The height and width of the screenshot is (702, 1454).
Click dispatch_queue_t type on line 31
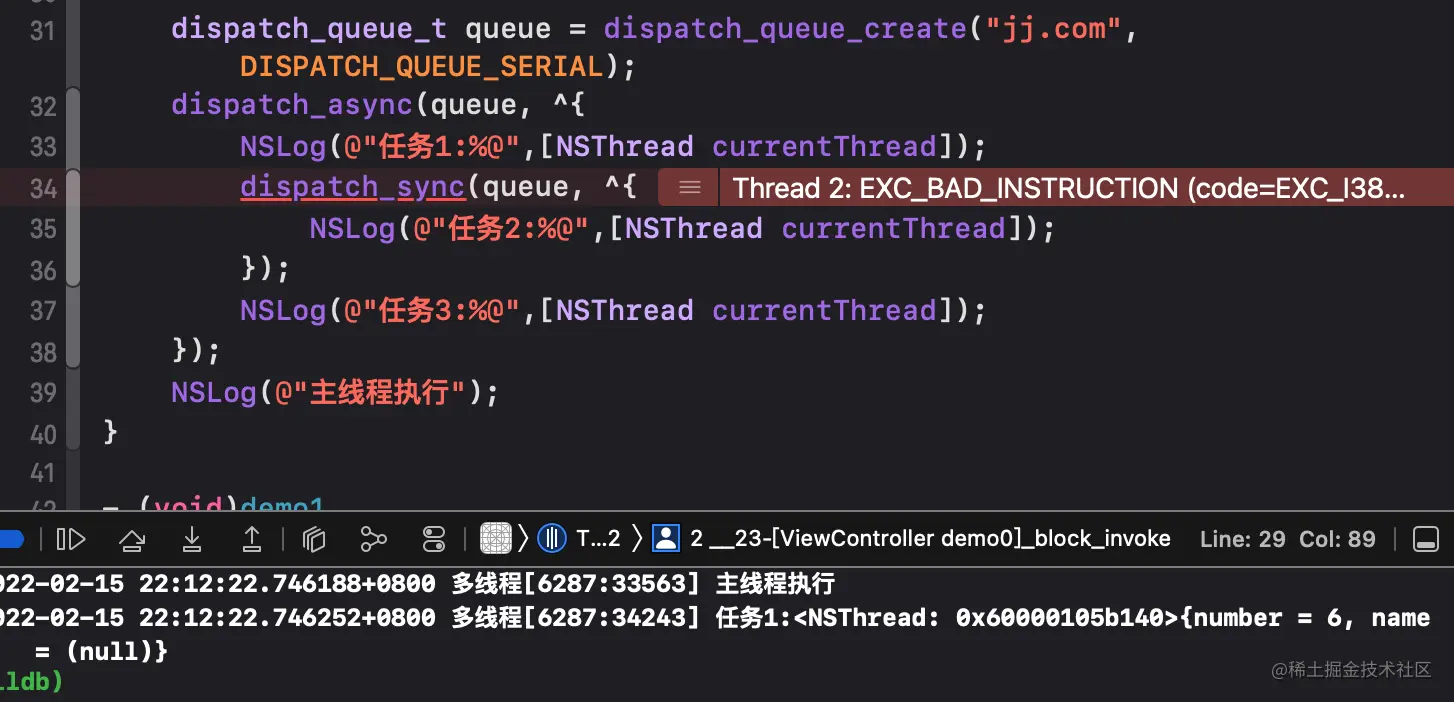pyautogui.click(x=309, y=28)
